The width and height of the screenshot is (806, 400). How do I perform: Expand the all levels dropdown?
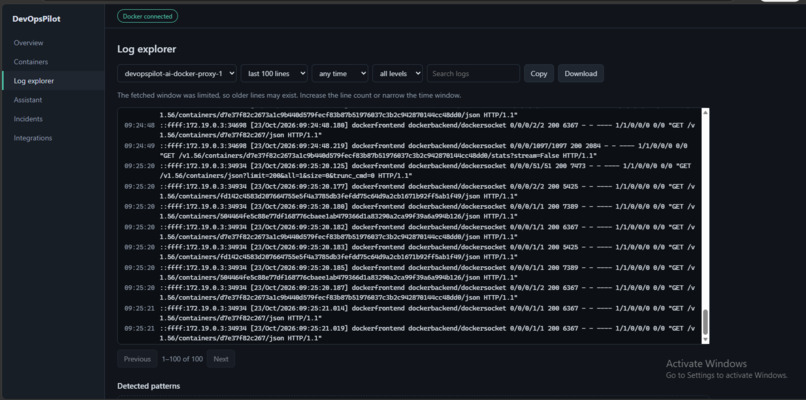pos(397,74)
